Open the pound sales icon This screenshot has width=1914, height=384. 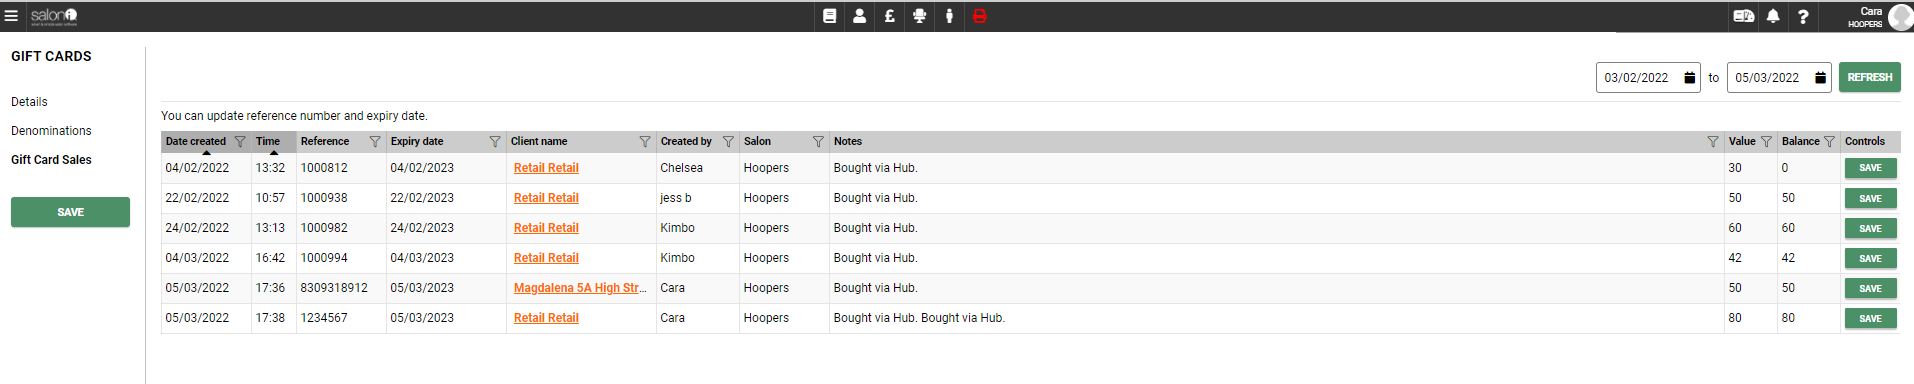889,16
